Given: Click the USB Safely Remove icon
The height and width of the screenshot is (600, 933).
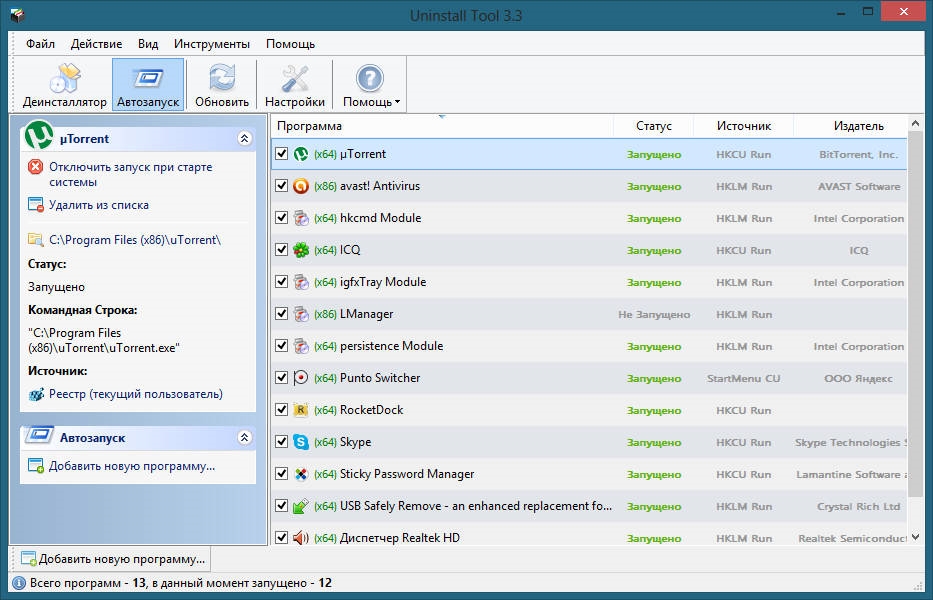Looking at the screenshot, I should [x=301, y=506].
